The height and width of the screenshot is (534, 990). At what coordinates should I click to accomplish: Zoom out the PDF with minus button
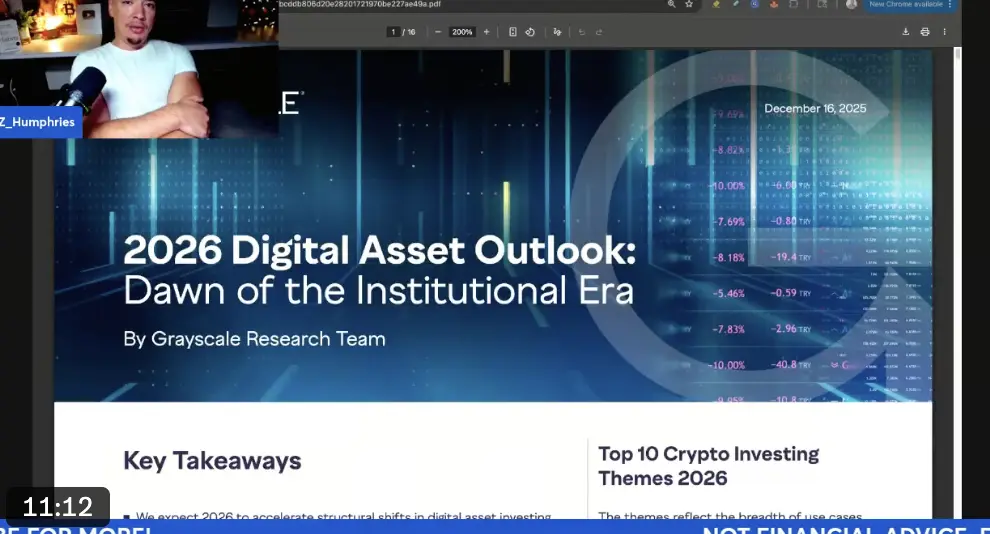click(x=438, y=32)
